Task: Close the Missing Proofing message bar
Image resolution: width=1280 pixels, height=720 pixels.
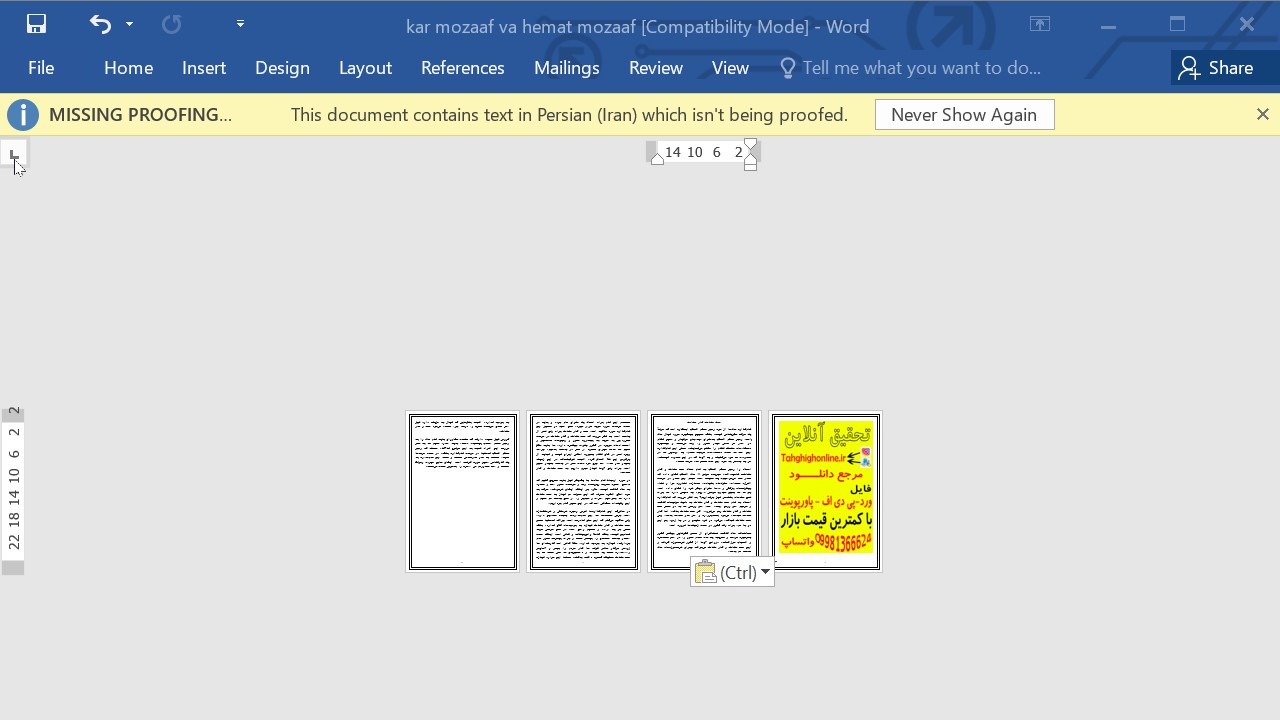Action: [x=1262, y=115]
